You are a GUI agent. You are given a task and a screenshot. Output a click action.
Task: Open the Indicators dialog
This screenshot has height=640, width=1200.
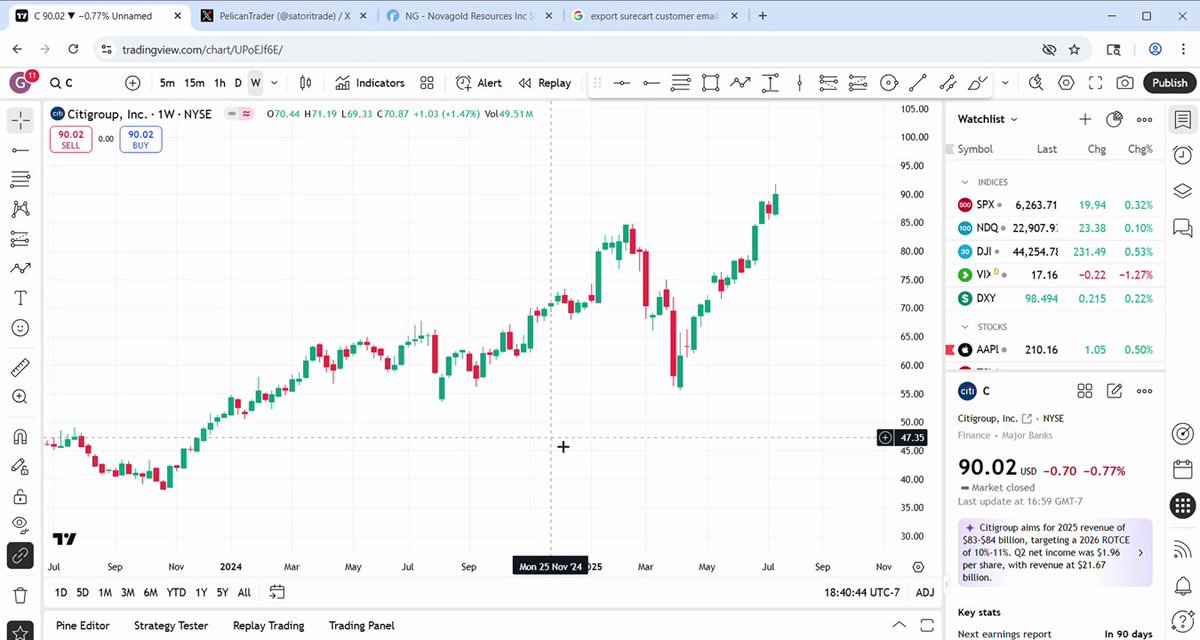click(x=370, y=83)
